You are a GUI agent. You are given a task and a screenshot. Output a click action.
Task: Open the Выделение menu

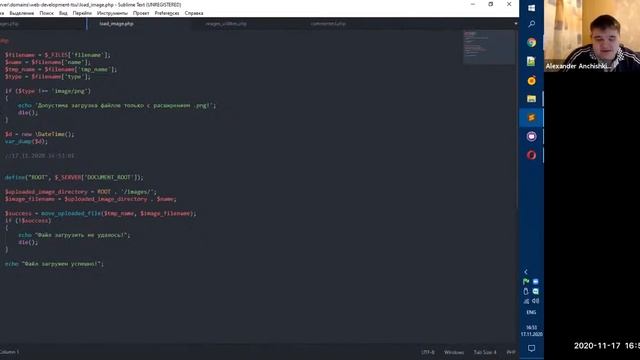tap(22, 13)
